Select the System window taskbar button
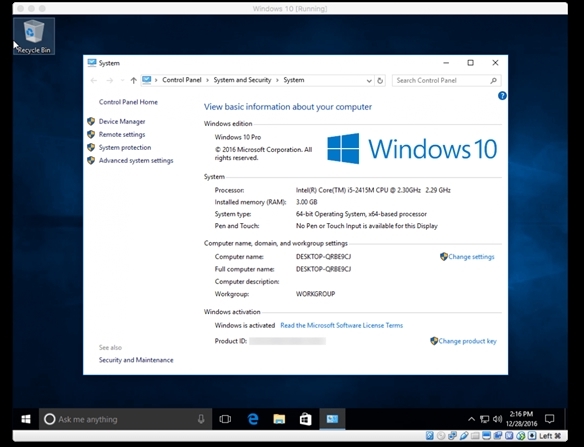Image resolution: width=584 pixels, height=447 pixels. pyautogui.click(x=332, y=419)
